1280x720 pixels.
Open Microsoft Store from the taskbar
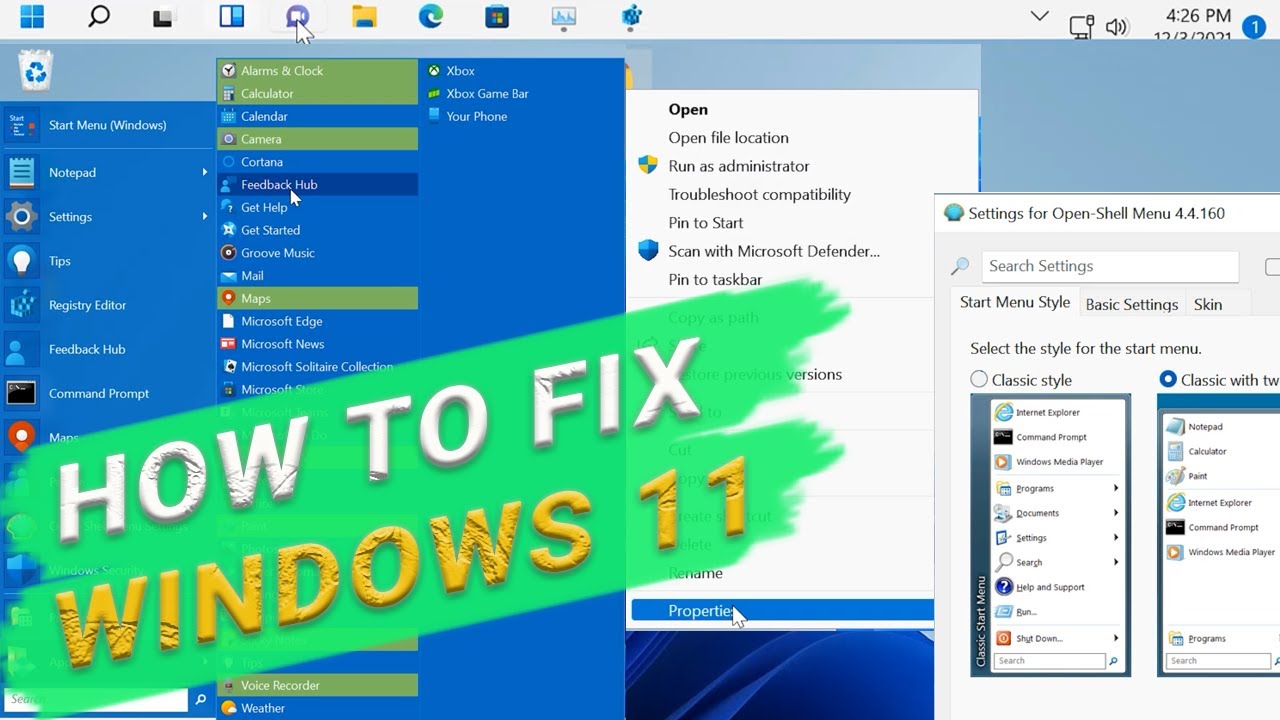496,17
